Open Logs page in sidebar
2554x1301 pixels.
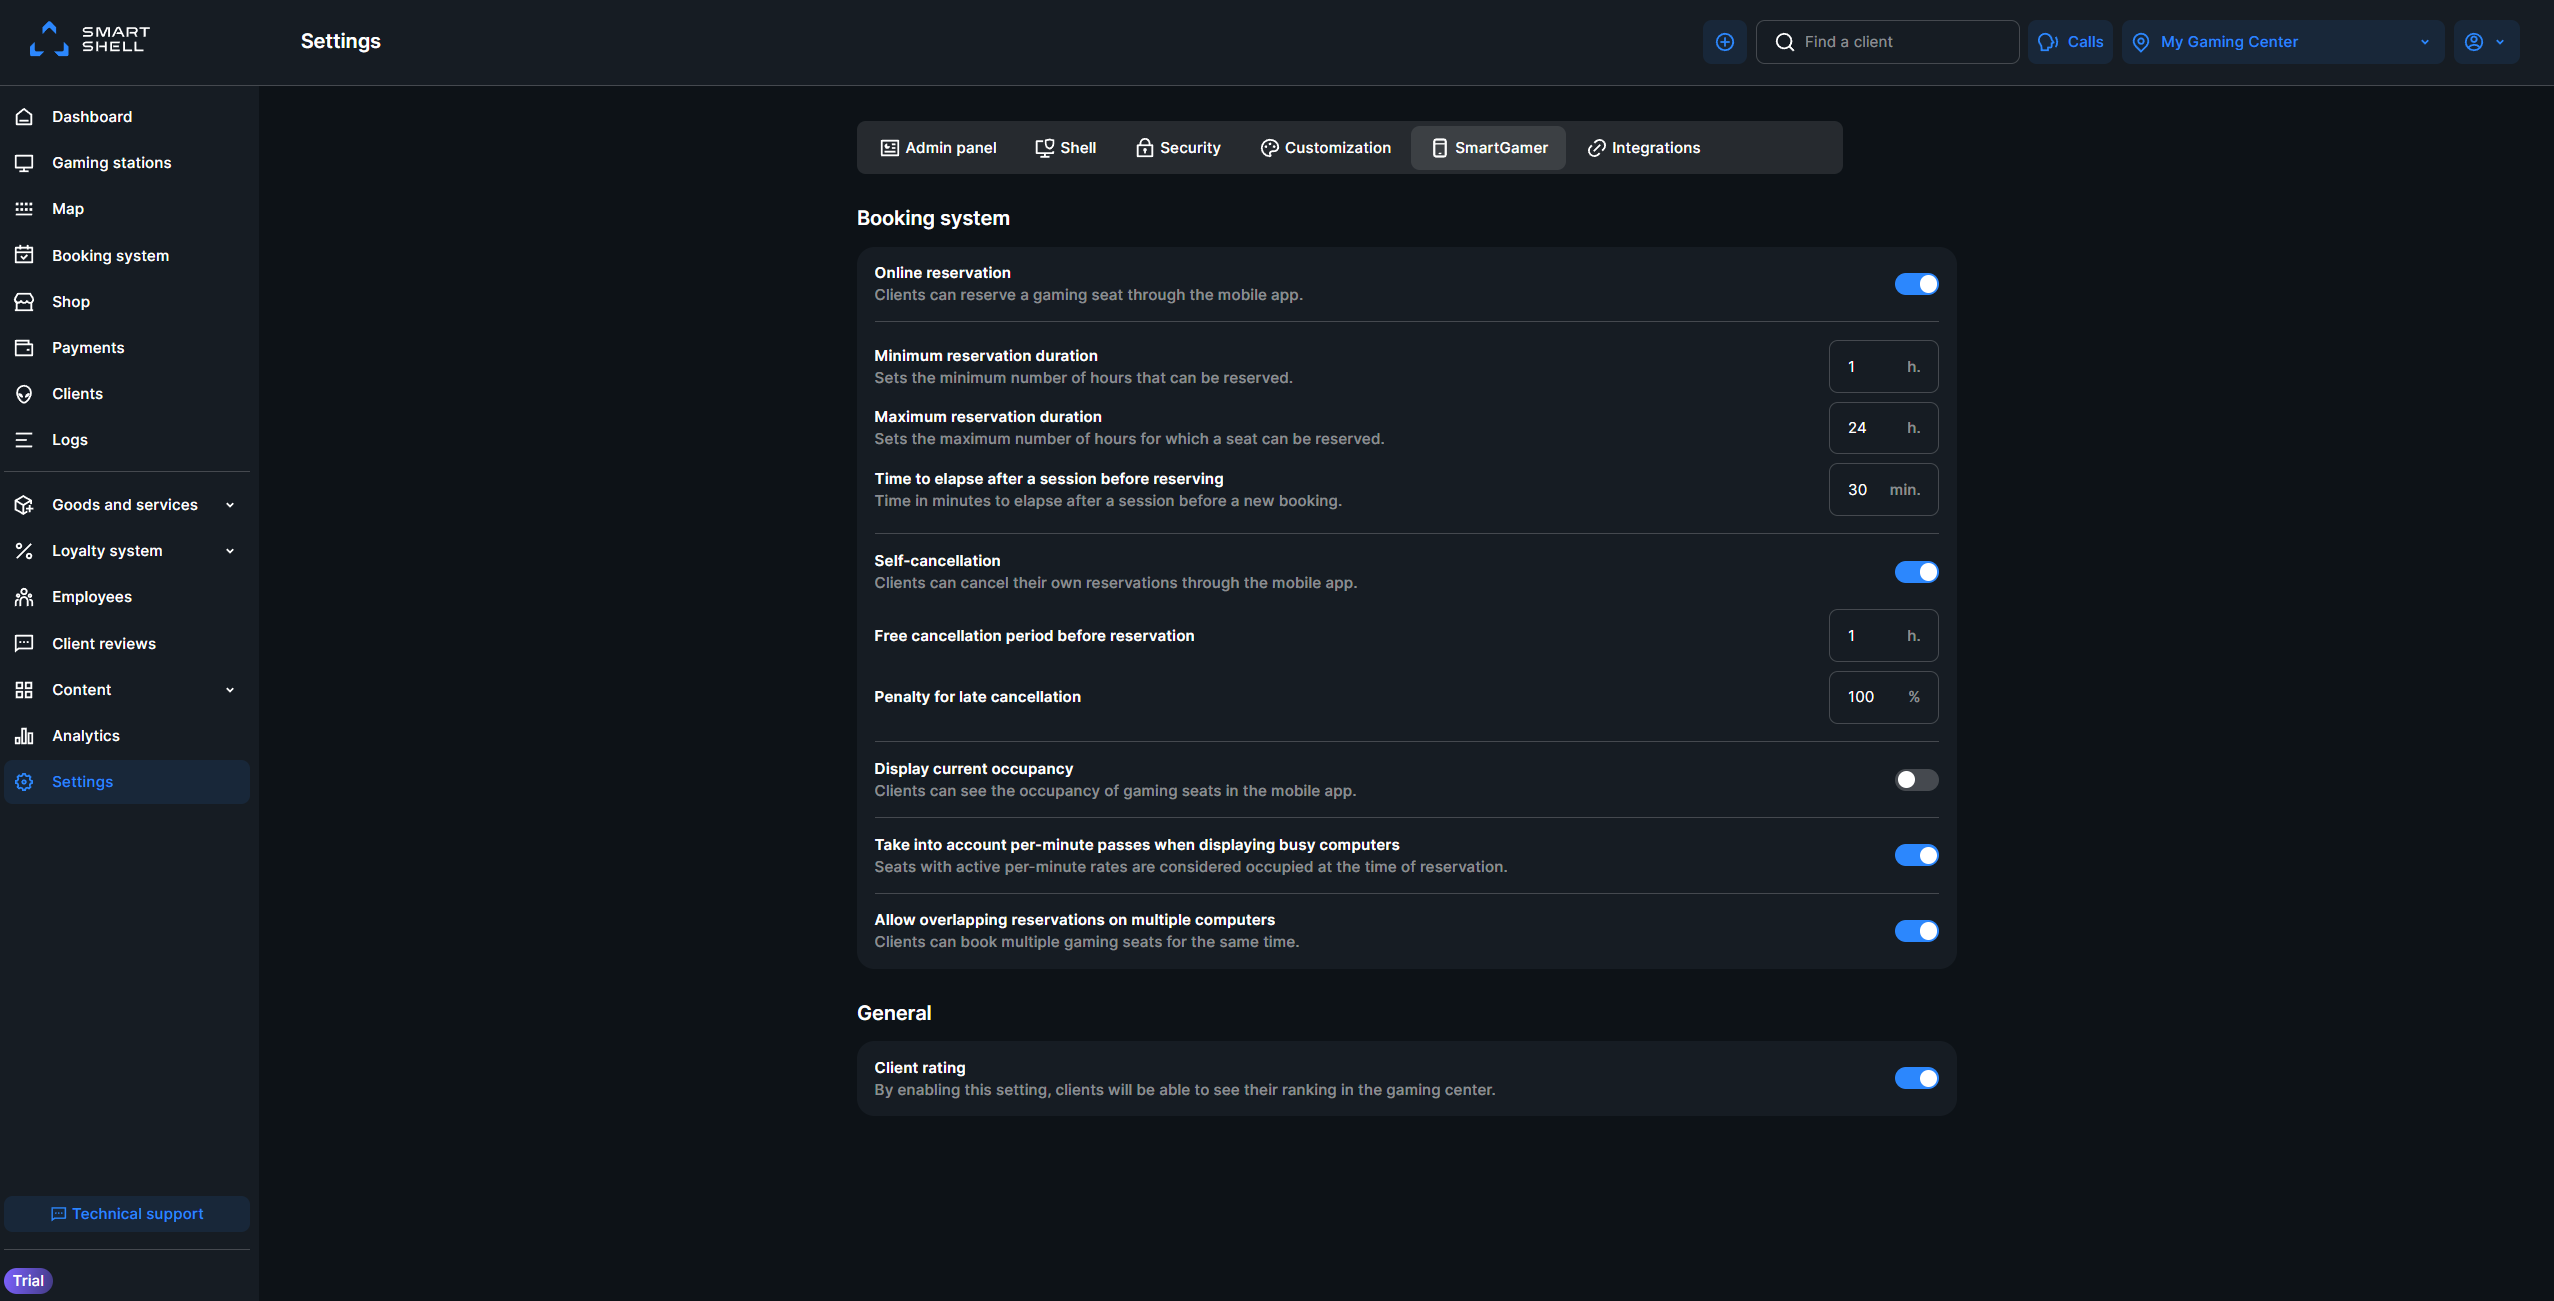(x=127, y=440)
